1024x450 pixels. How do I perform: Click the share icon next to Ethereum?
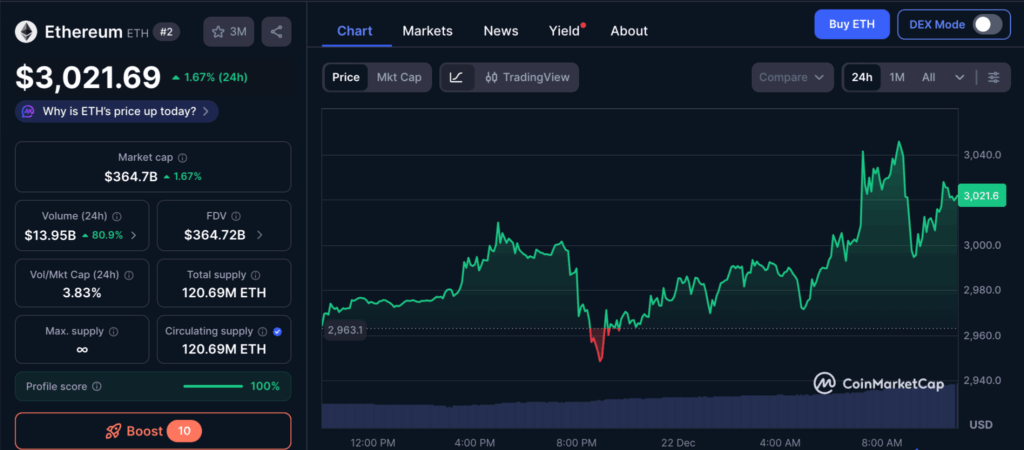click(276, 32)
